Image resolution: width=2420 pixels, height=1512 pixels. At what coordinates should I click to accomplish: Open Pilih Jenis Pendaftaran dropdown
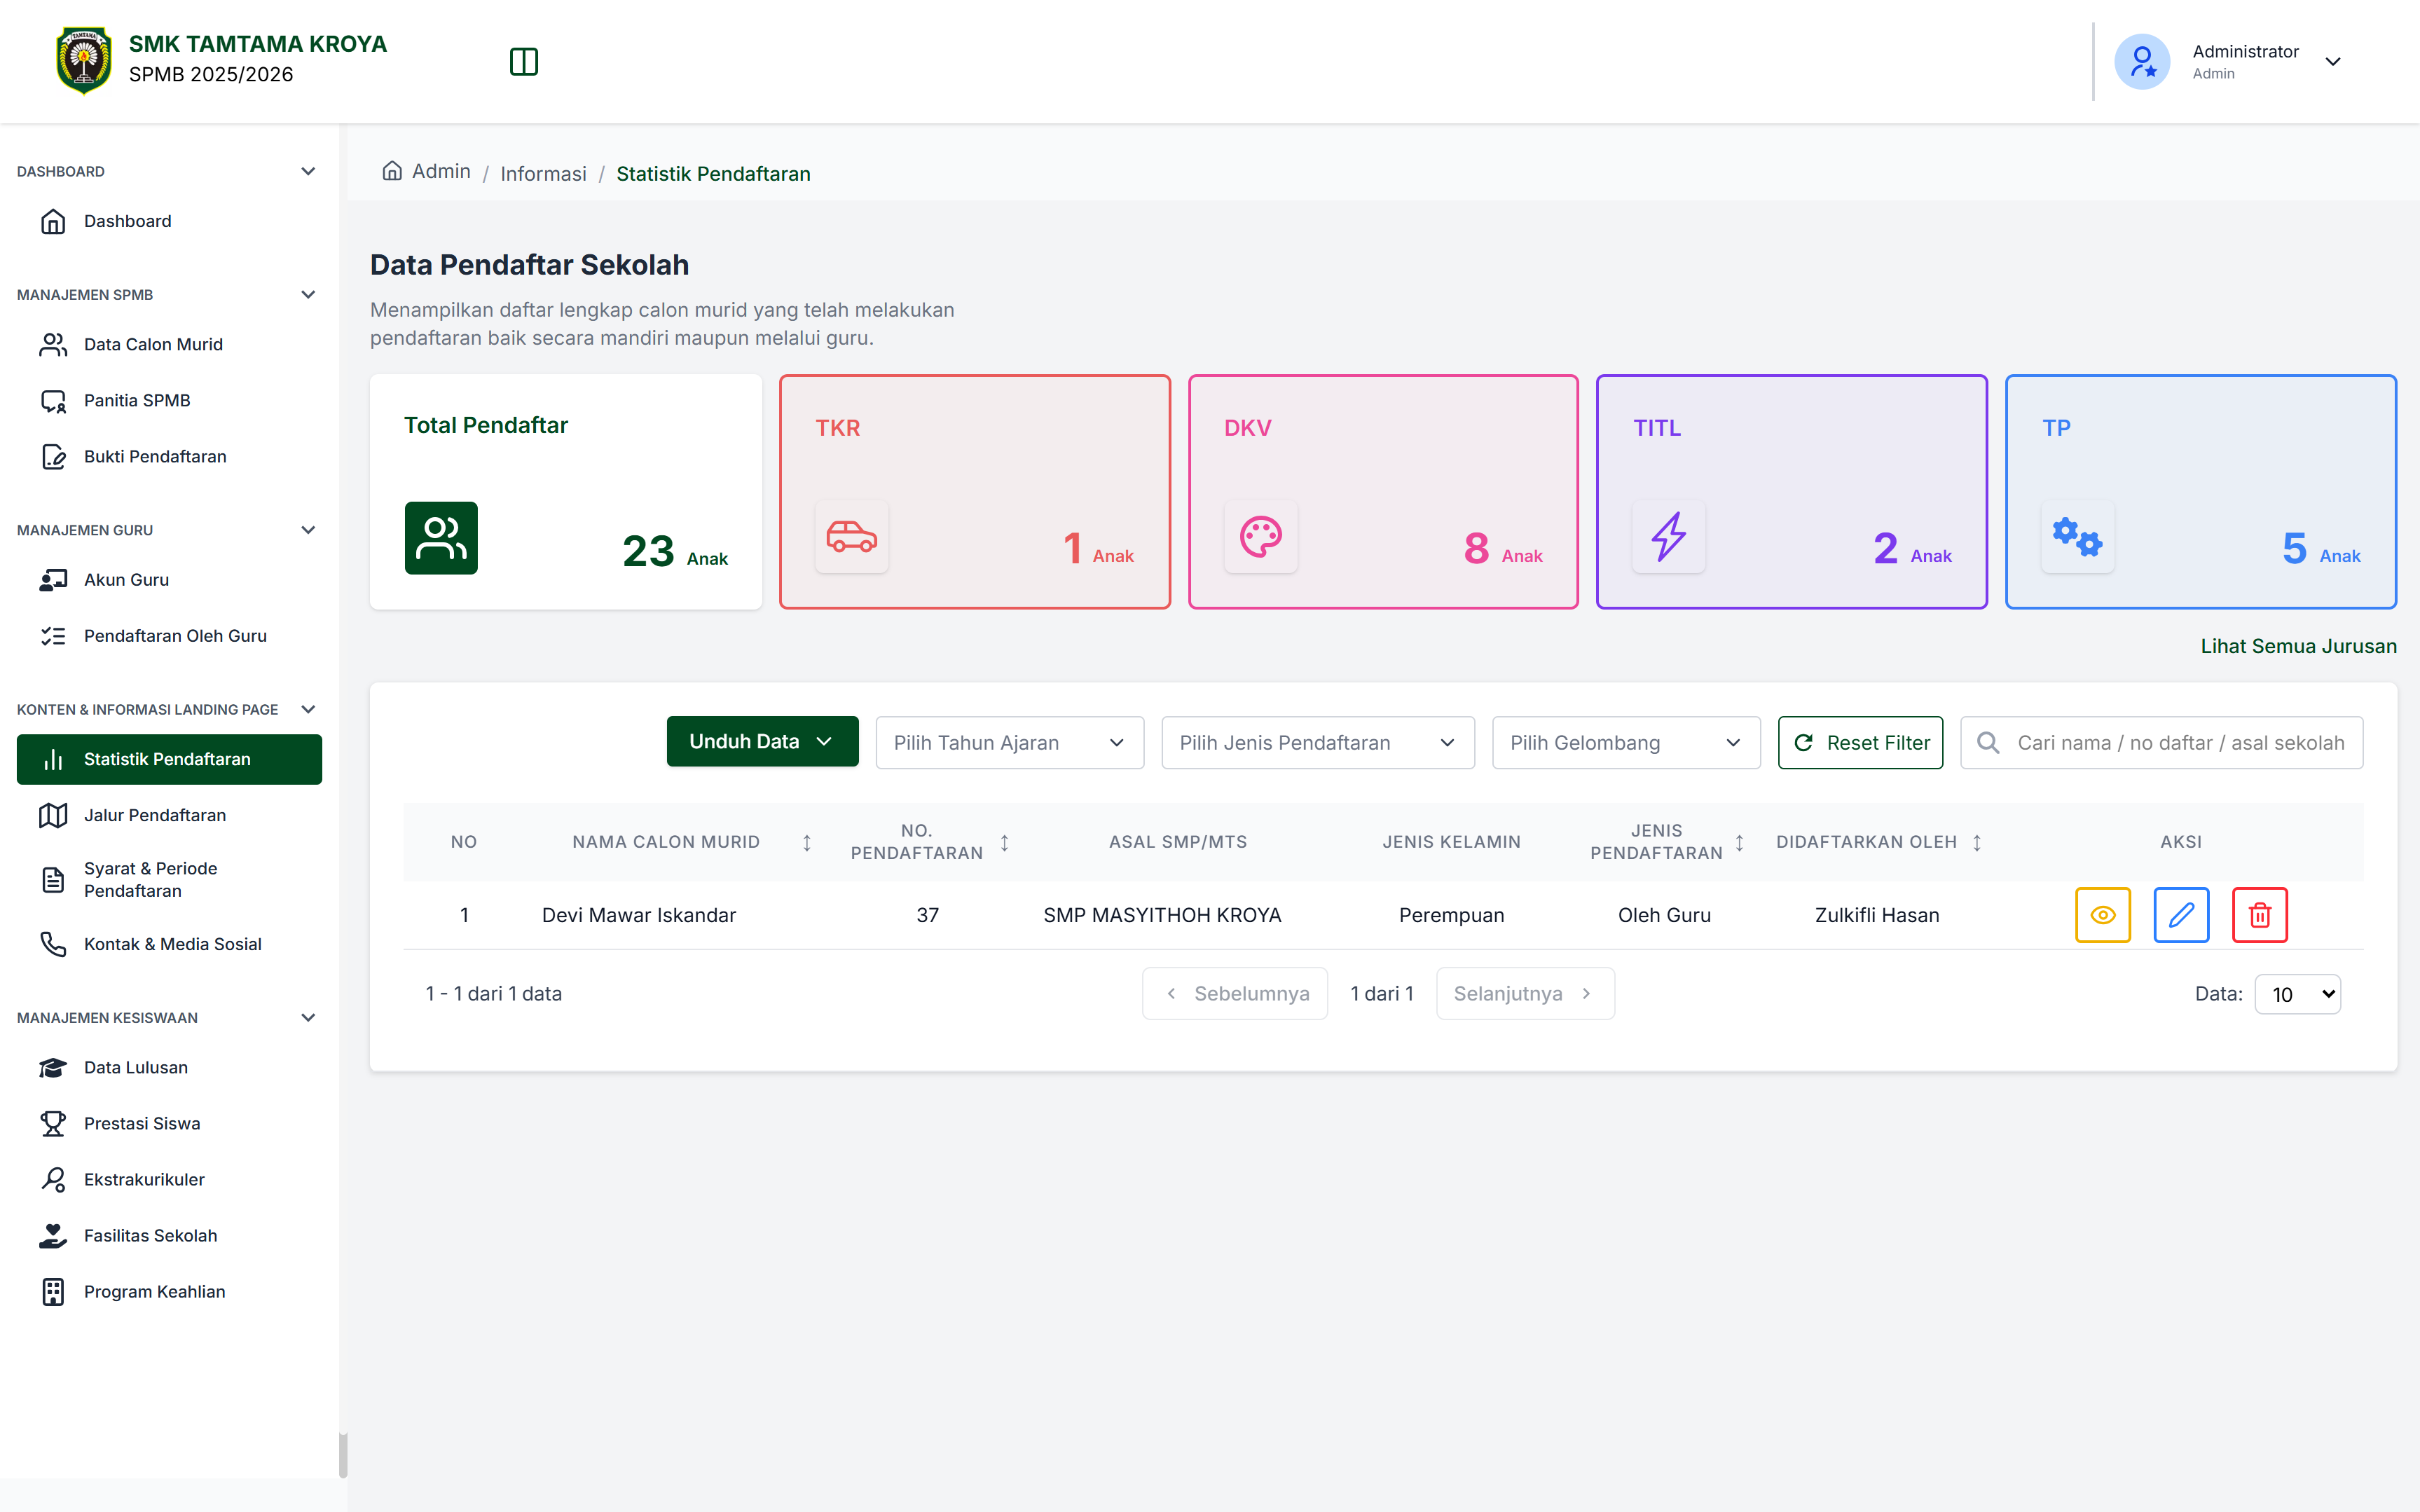tap(1318, 743)
